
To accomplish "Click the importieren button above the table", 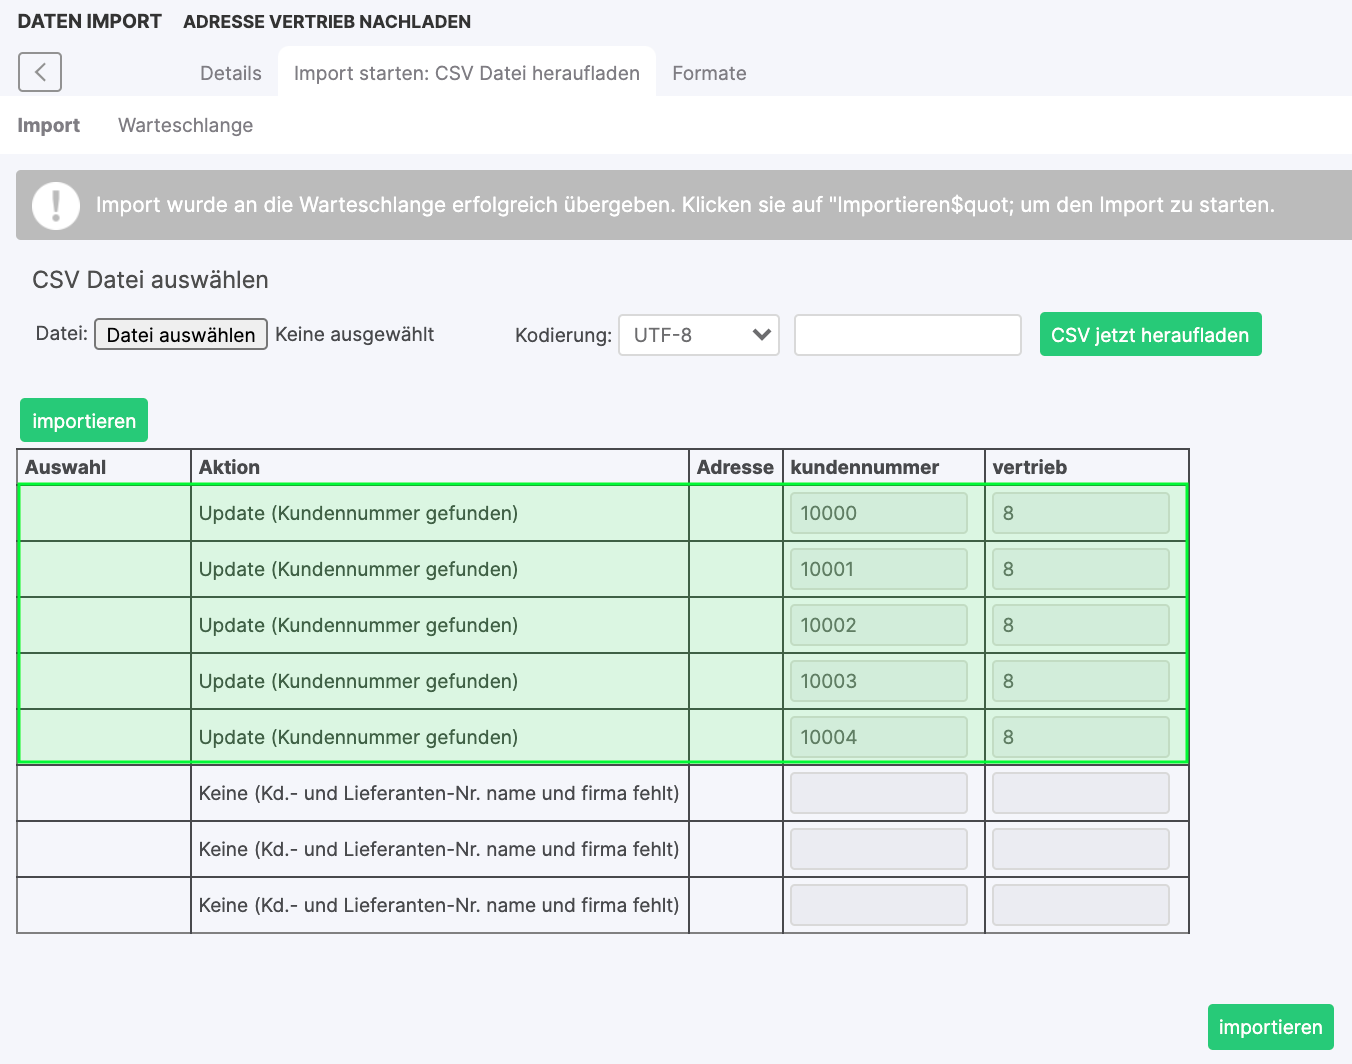I will 84,421.
